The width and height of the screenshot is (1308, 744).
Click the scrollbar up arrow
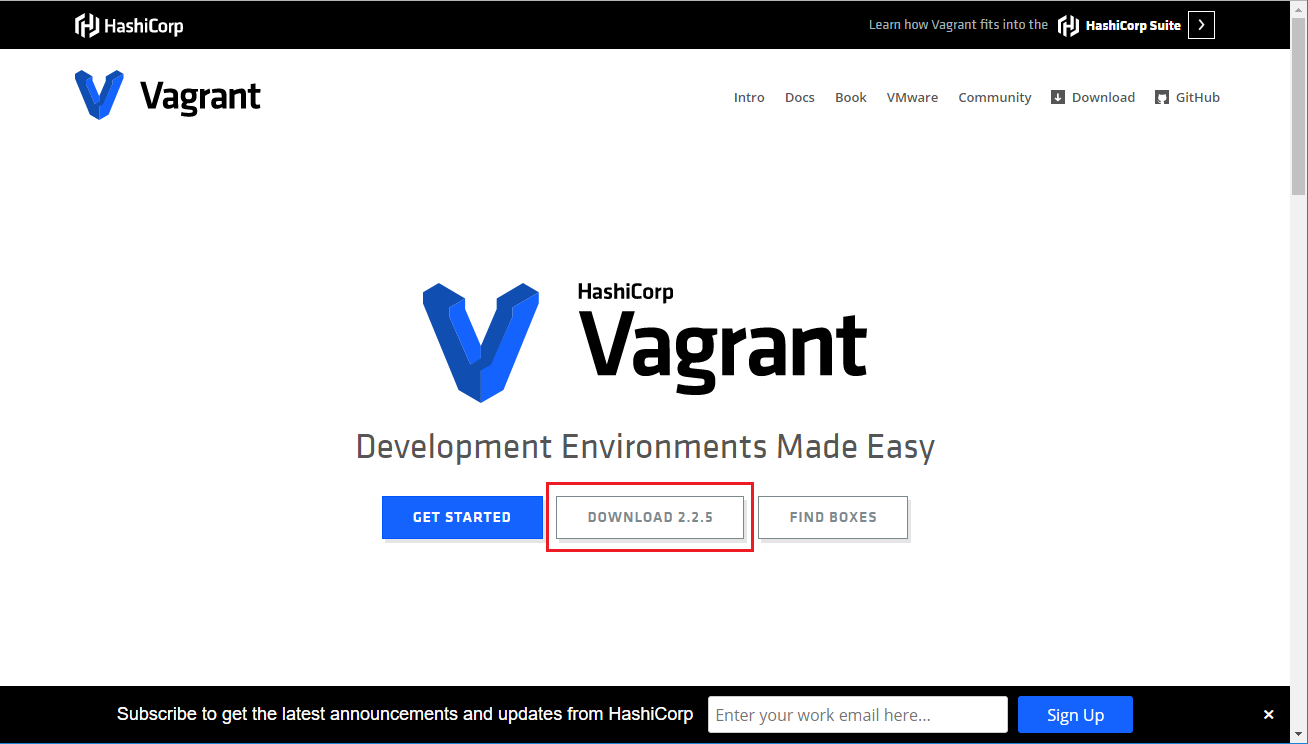tap(1298, 8)
